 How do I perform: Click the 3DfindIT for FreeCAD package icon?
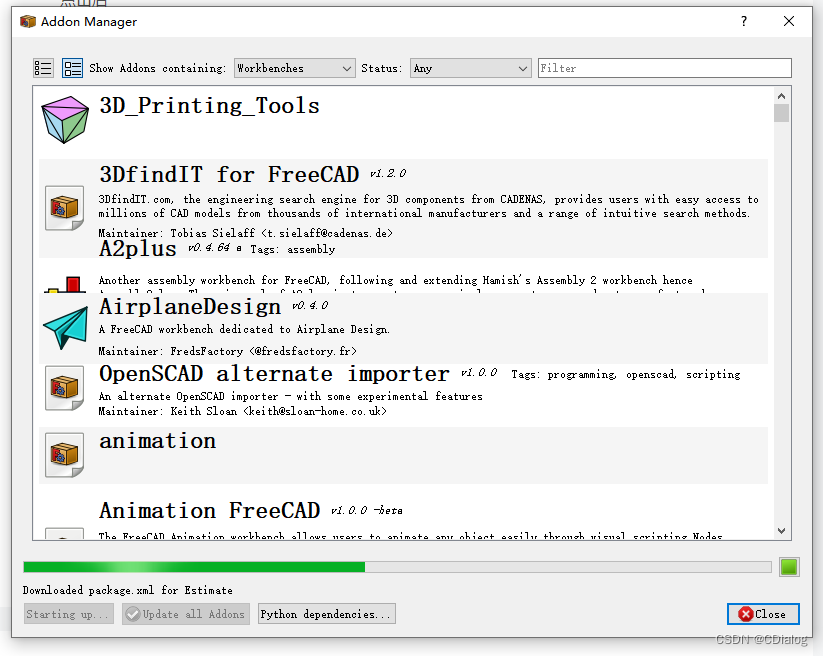[x=65, y=208]
